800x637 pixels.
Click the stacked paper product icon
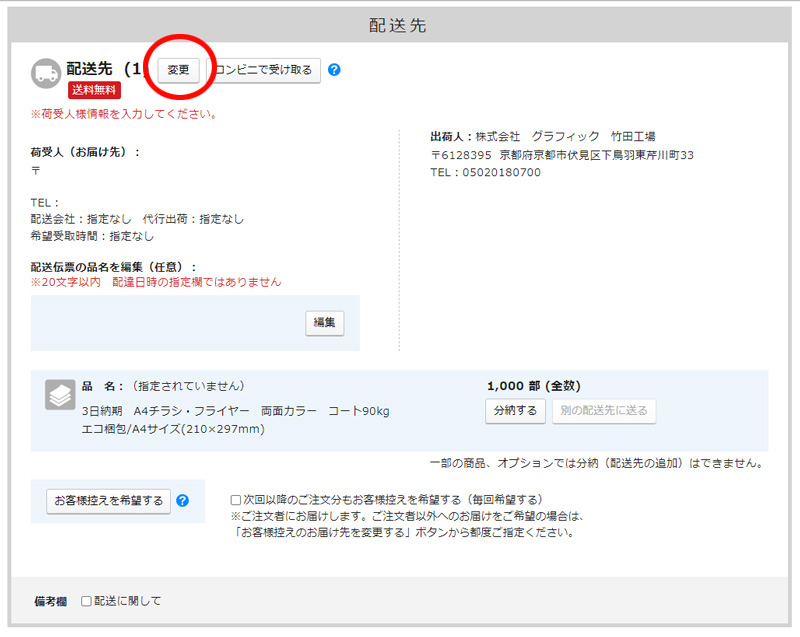(60, 395)
